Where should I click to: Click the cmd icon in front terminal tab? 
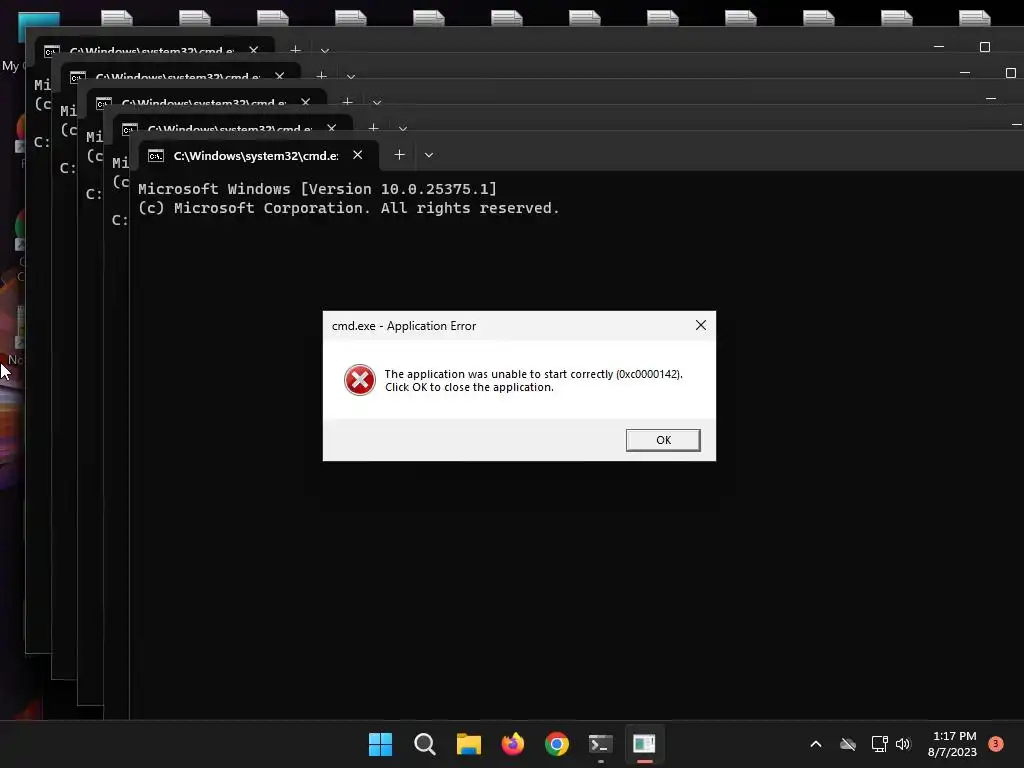coord(155,155)
